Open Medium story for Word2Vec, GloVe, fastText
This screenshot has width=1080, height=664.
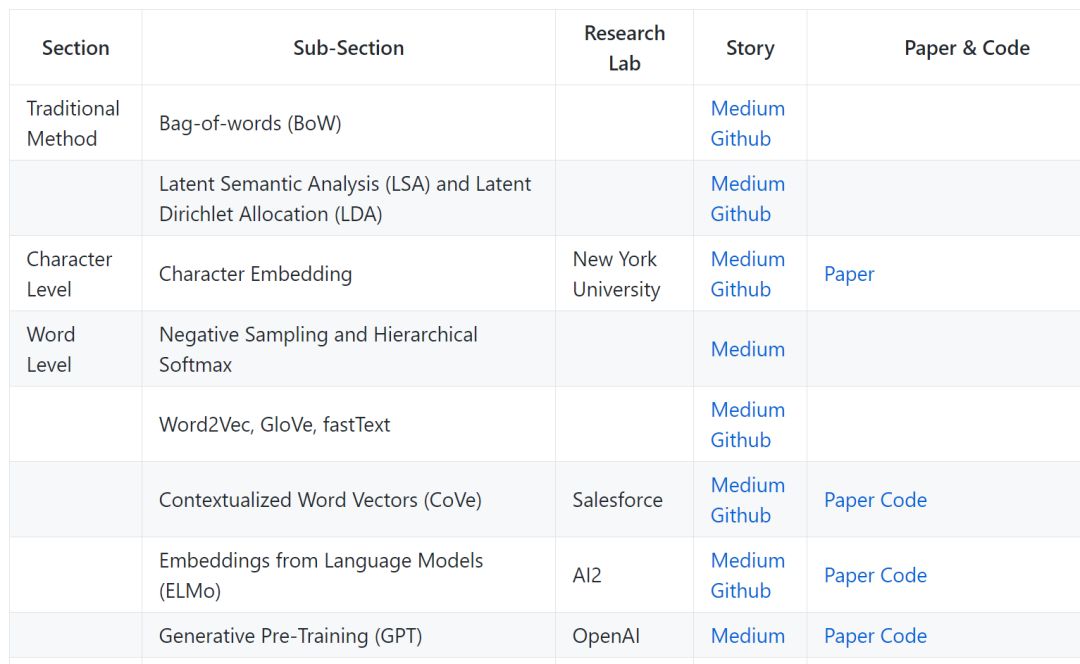747,410
